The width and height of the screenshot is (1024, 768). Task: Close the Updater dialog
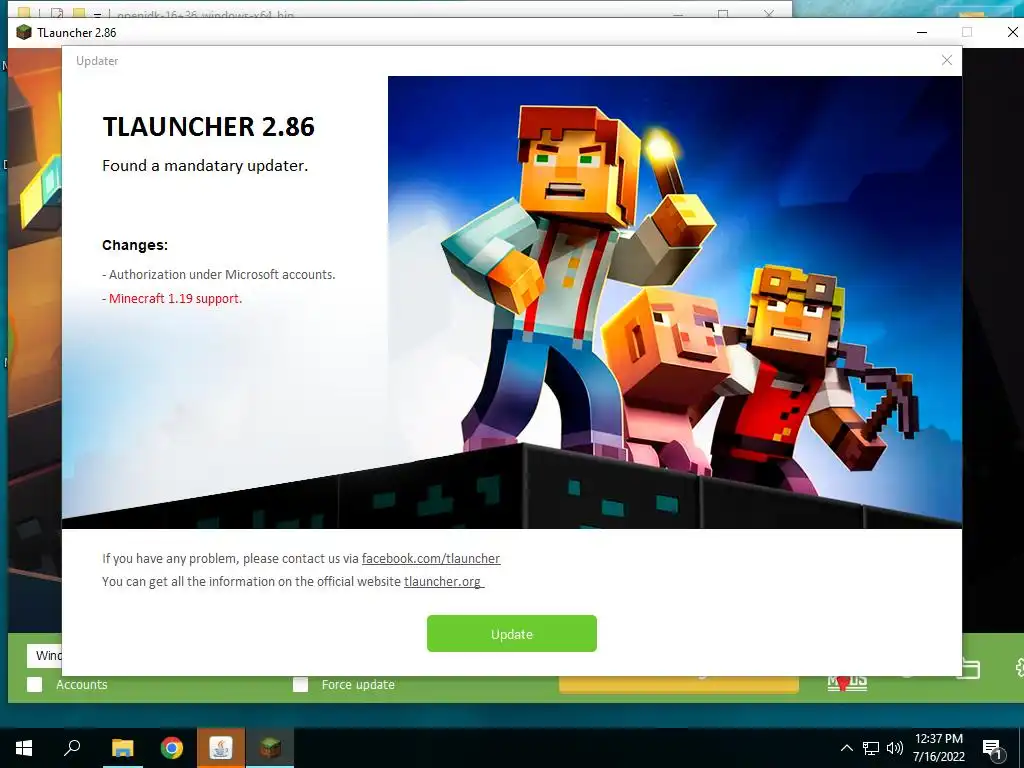pos(947,60)
